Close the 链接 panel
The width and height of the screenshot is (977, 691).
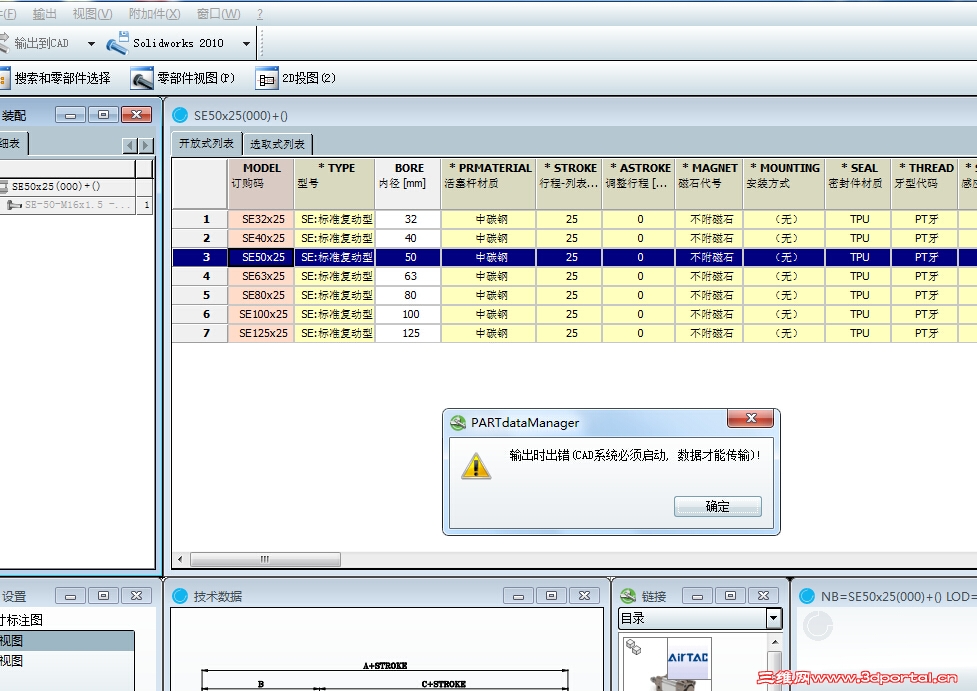763,596
